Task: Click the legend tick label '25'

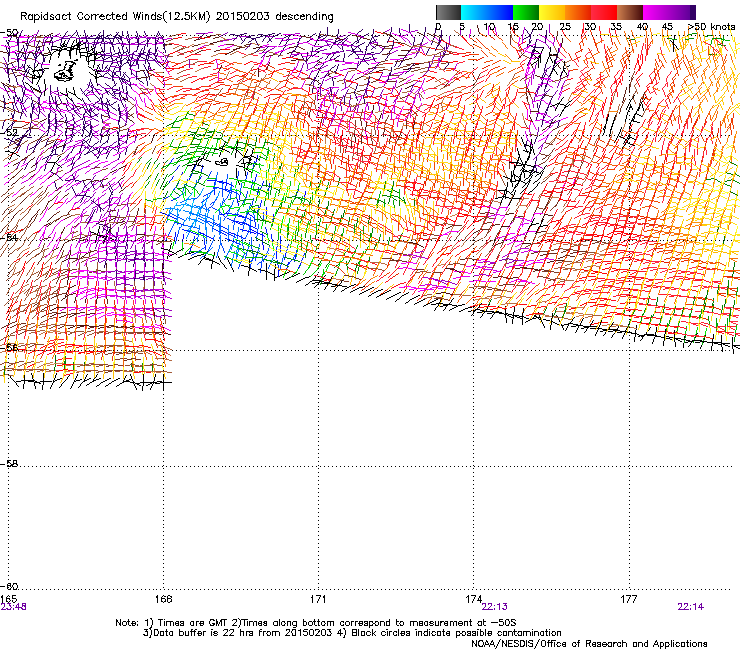Action: [x=565, y=27]
